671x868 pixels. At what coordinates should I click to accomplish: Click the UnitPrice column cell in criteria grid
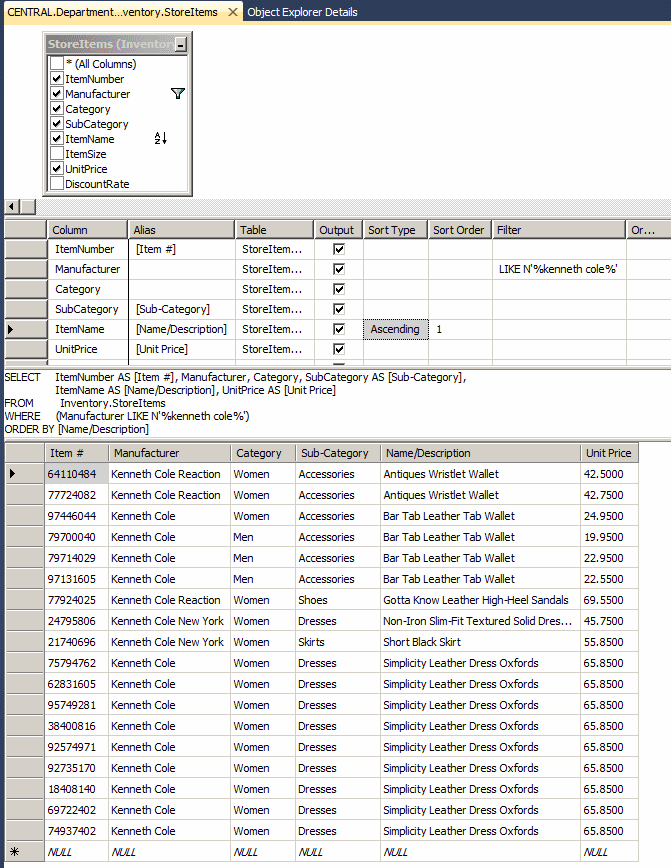point(87,349)
